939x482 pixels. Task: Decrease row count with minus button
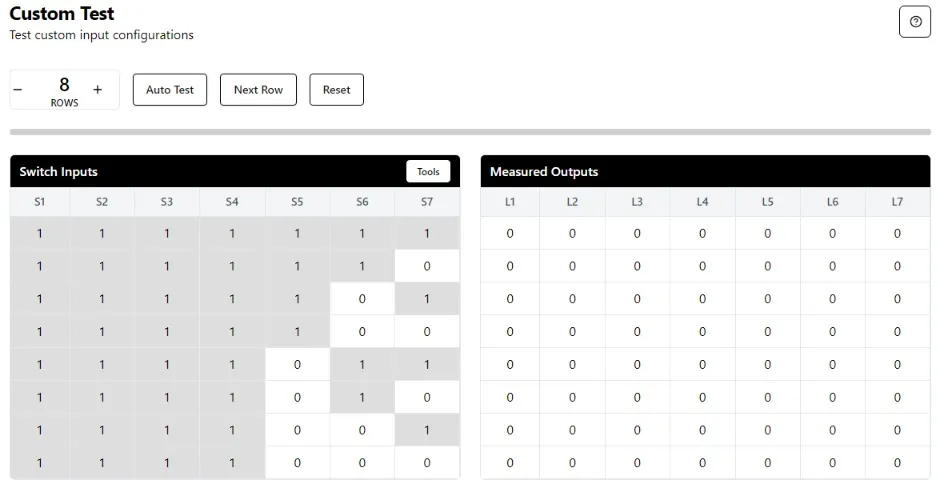[x=18, y=90]
